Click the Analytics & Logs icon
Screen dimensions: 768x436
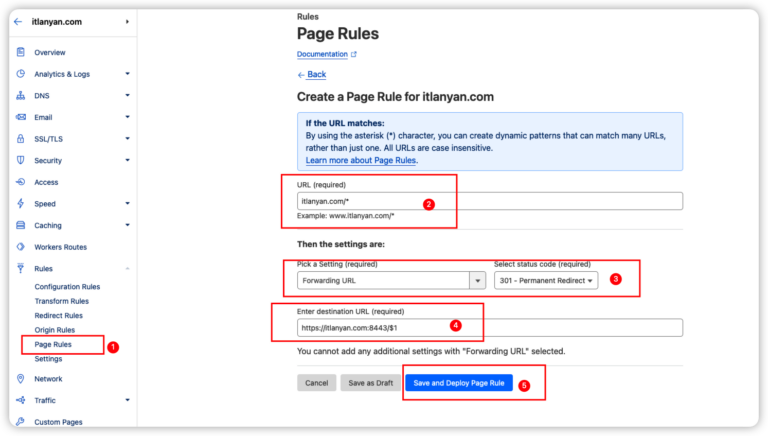(21, 73)
